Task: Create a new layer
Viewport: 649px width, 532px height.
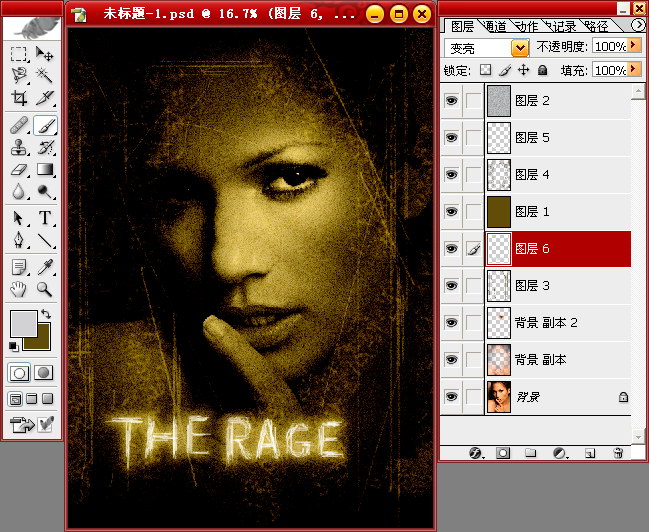Action: (590, 453)
